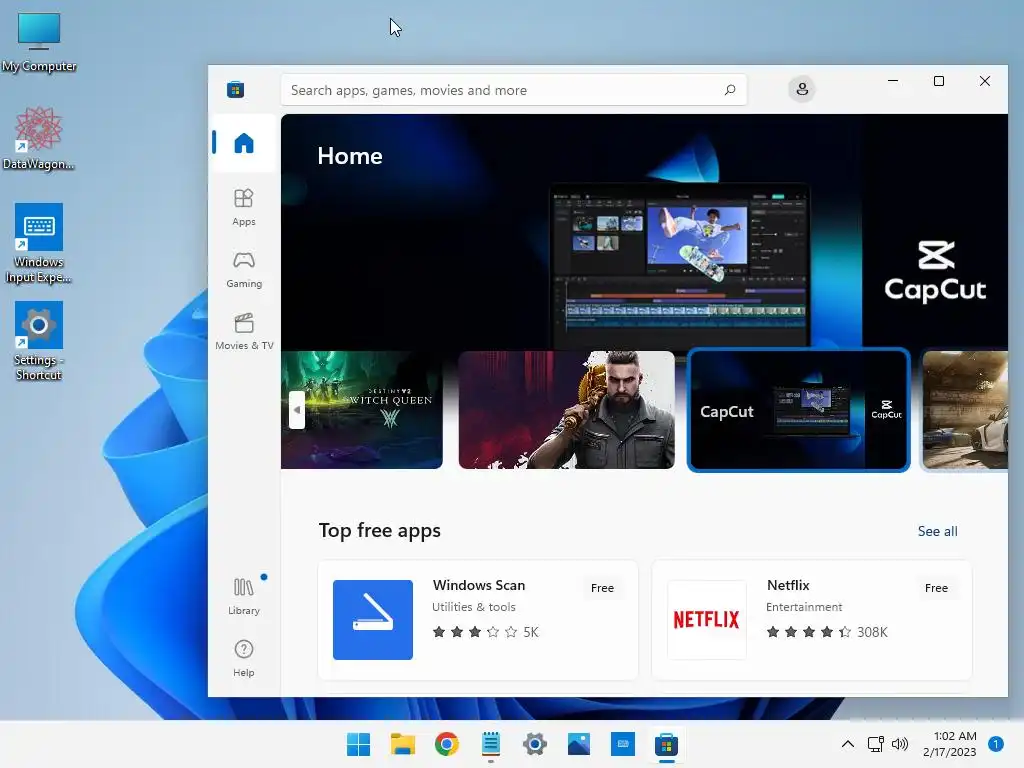This screenshot has width=1024, height=768.
Task: Open the Windows Start menu
Action: click(x=359, y=744)
